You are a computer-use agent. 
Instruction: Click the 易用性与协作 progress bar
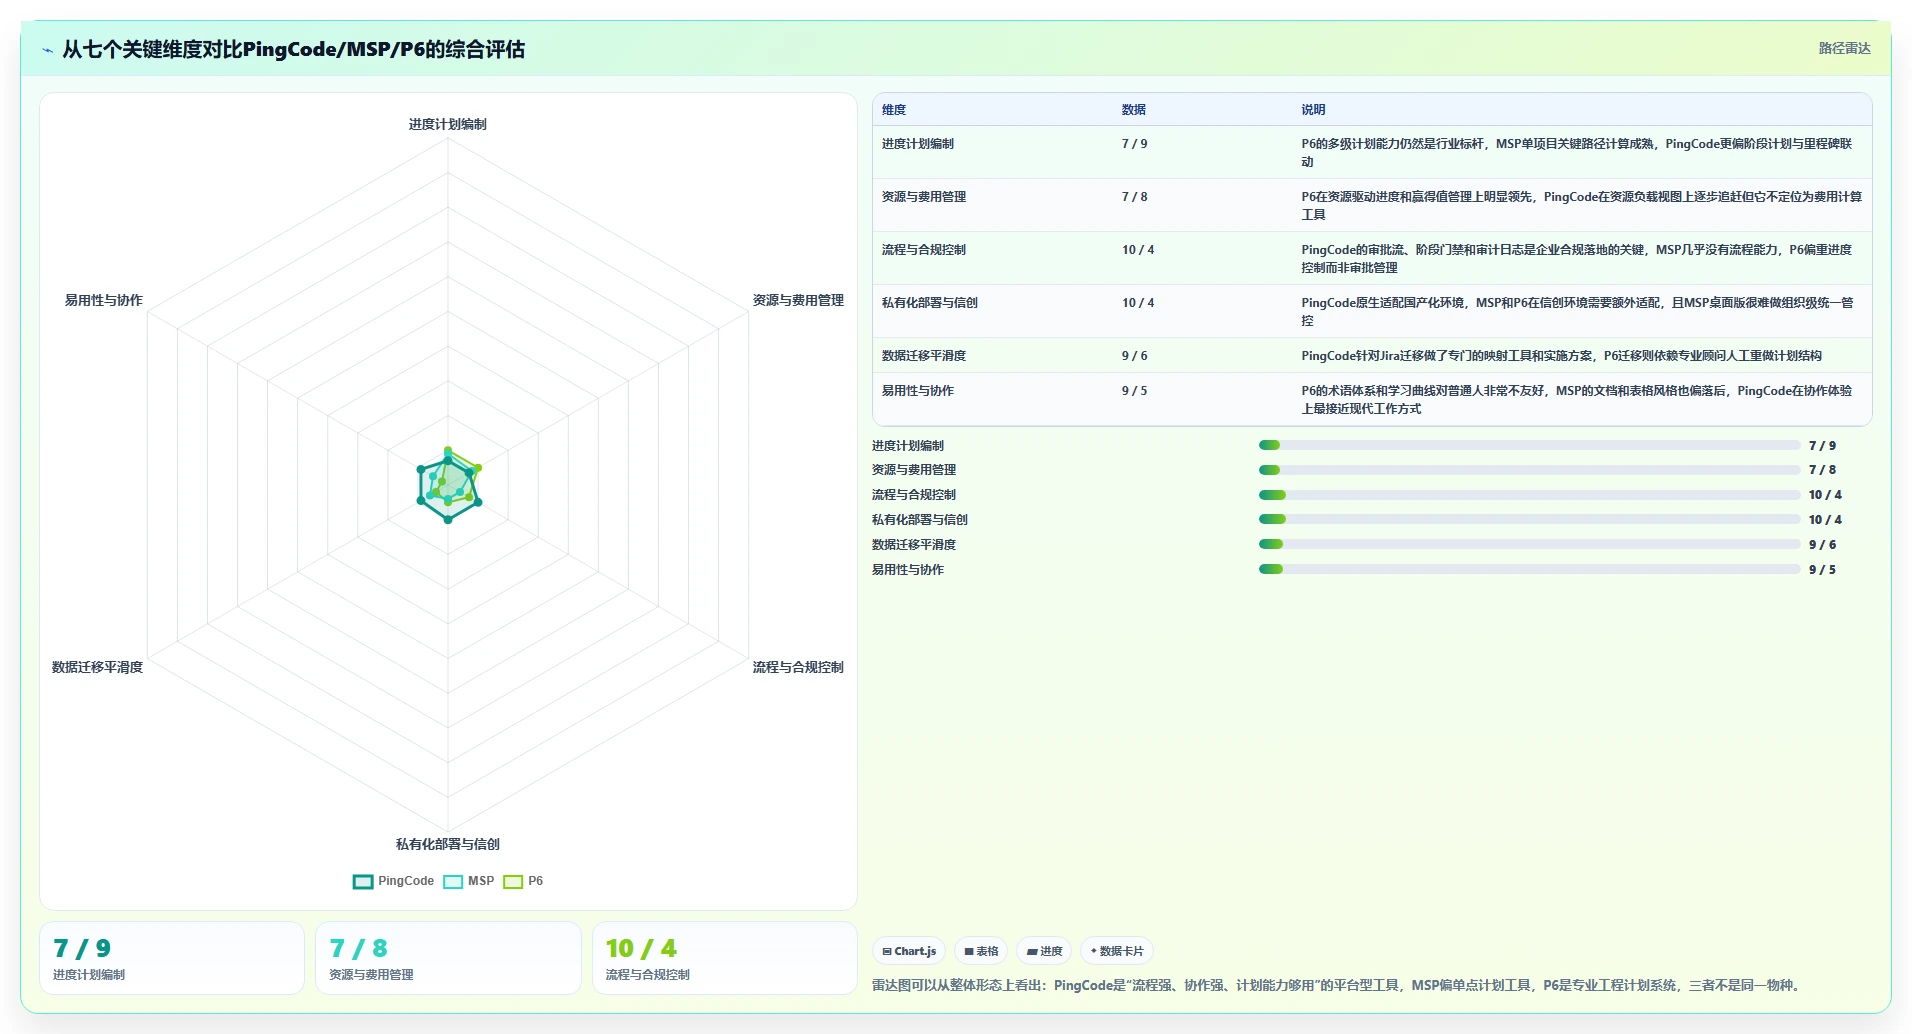[1529, 569]
